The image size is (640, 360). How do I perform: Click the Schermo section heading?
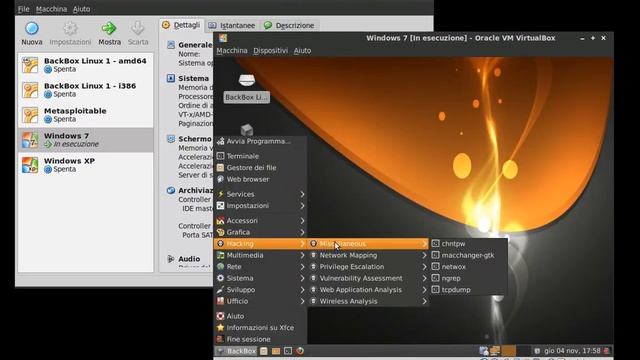195,139
